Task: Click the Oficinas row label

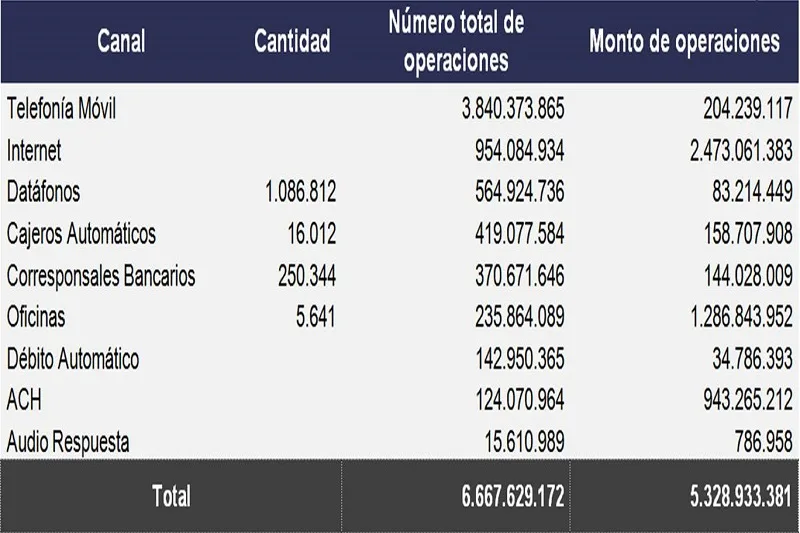Action: pyautogui.click(x=36, y=317)
